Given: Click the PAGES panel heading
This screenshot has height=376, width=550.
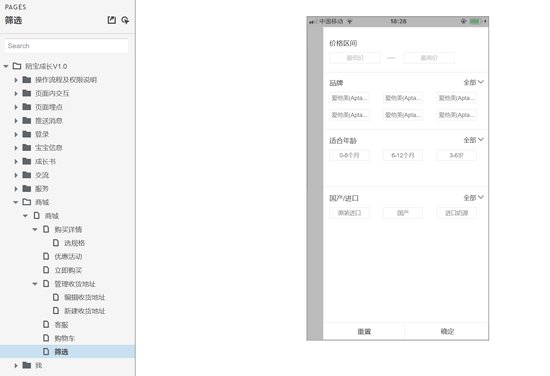Looking at the screenshot, I should (x=15, y=7).
